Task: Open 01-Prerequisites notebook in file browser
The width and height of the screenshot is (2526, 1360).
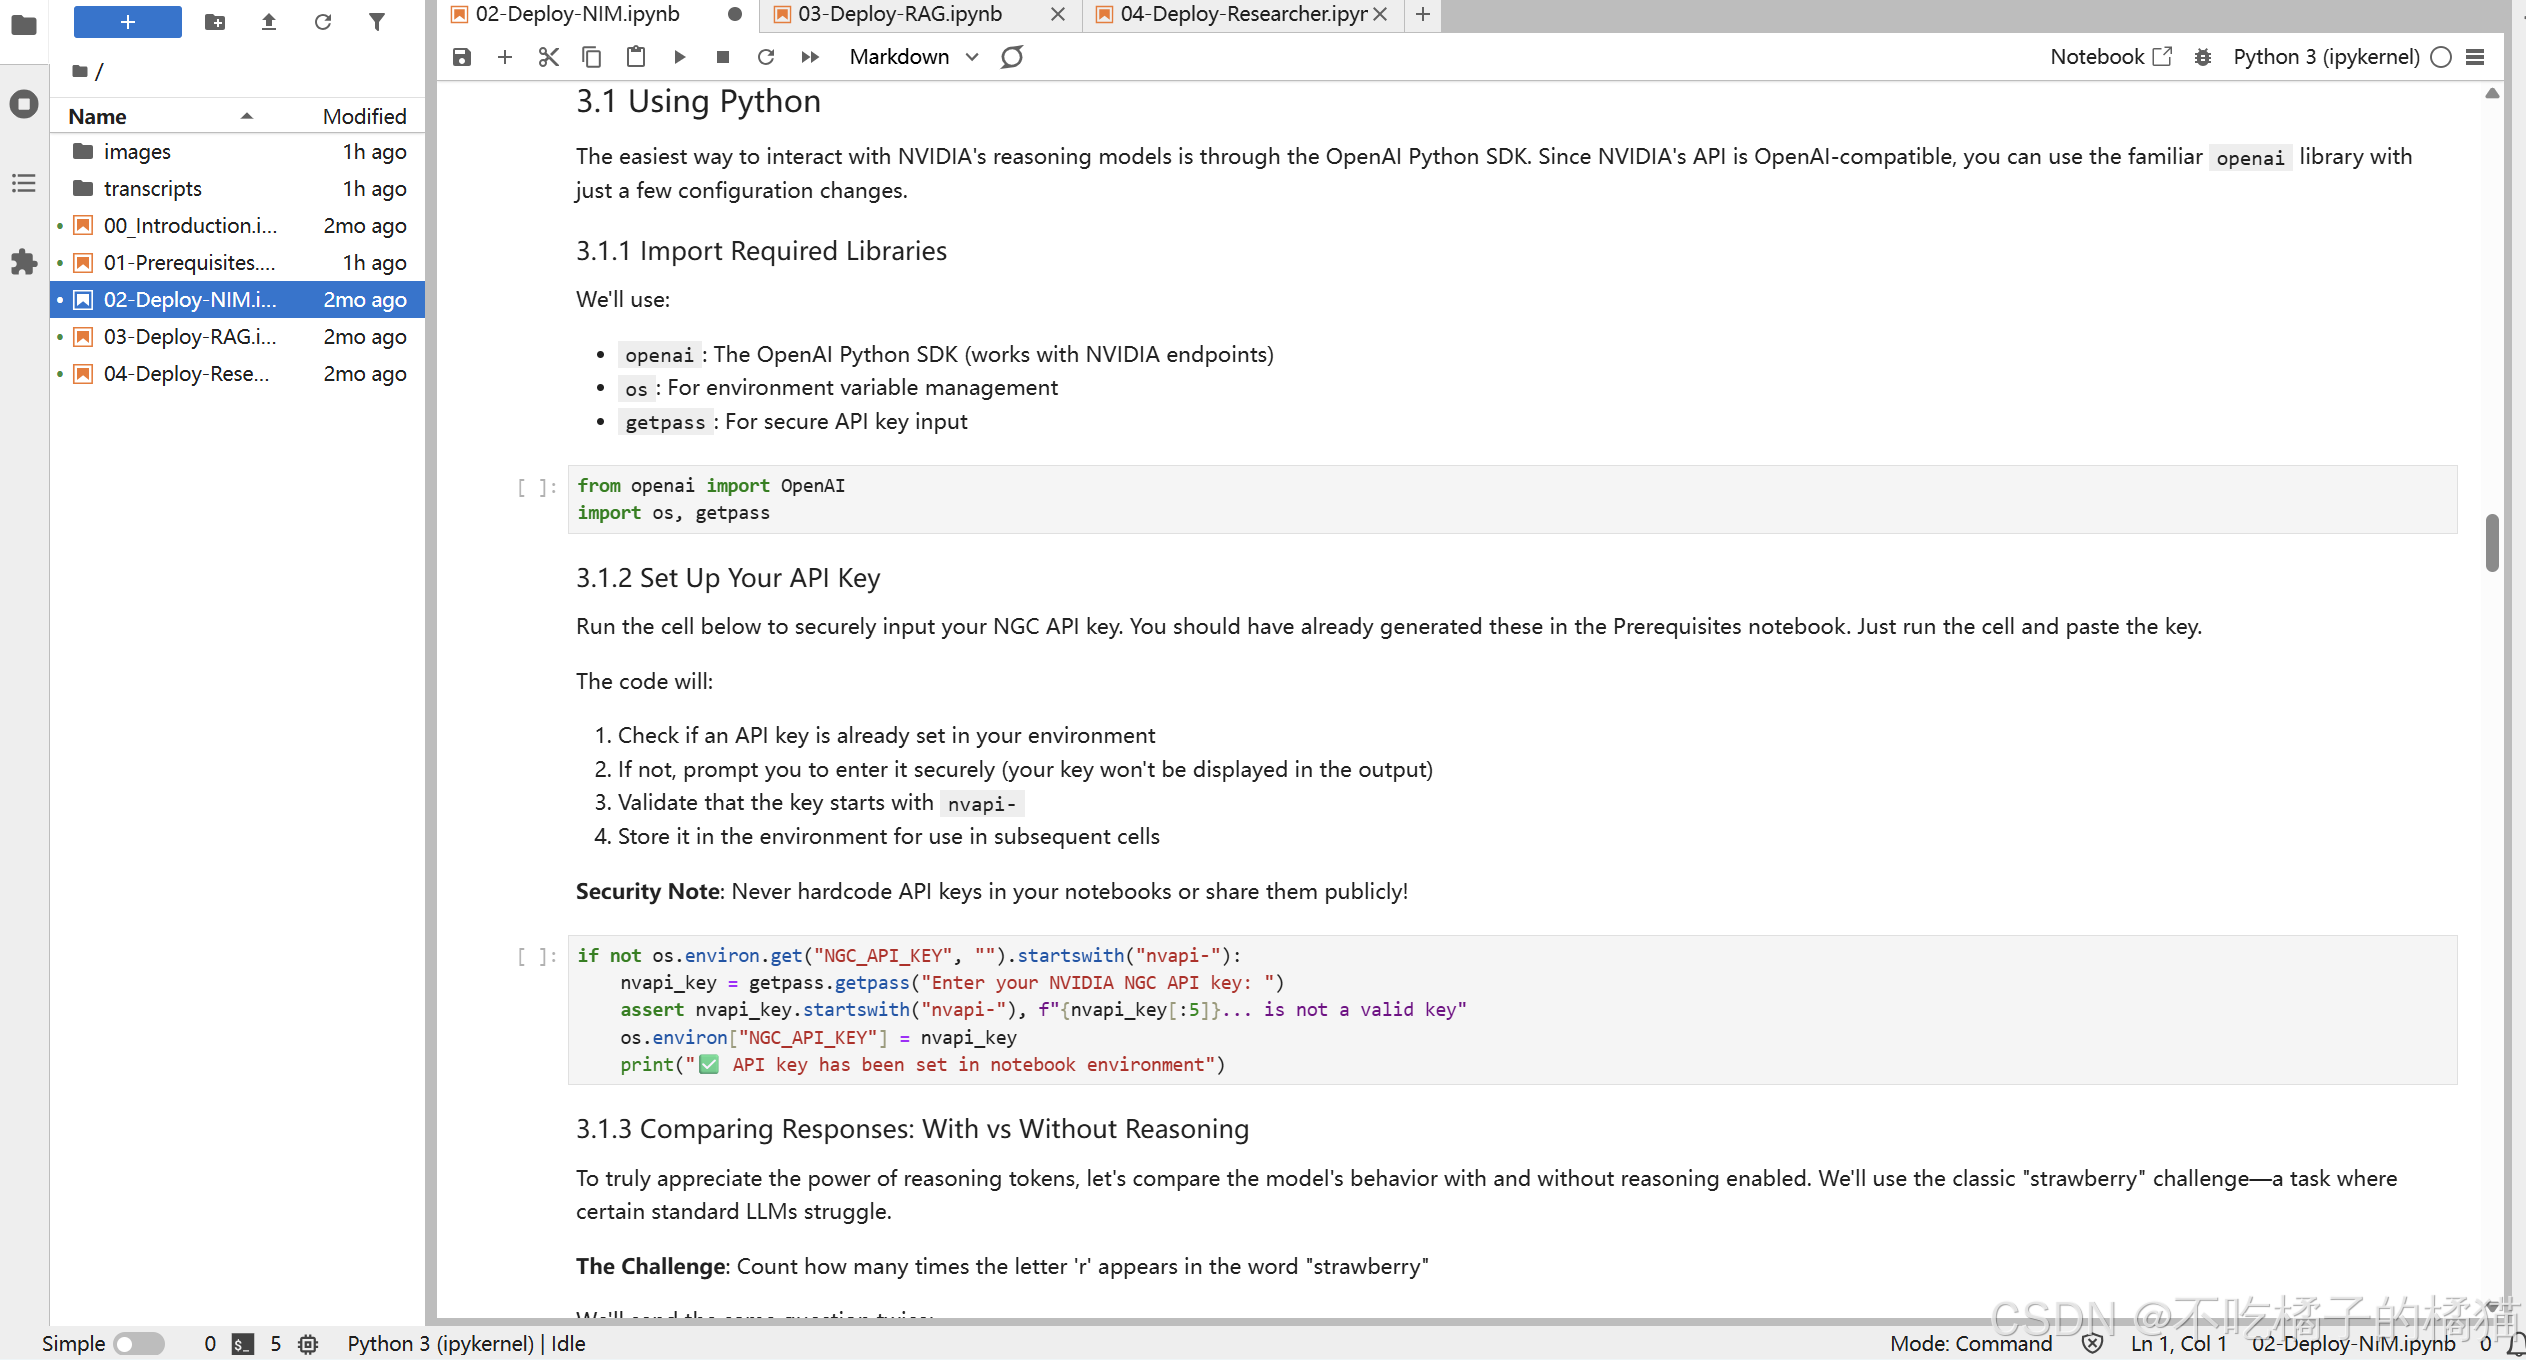Action: pos(189,263)
